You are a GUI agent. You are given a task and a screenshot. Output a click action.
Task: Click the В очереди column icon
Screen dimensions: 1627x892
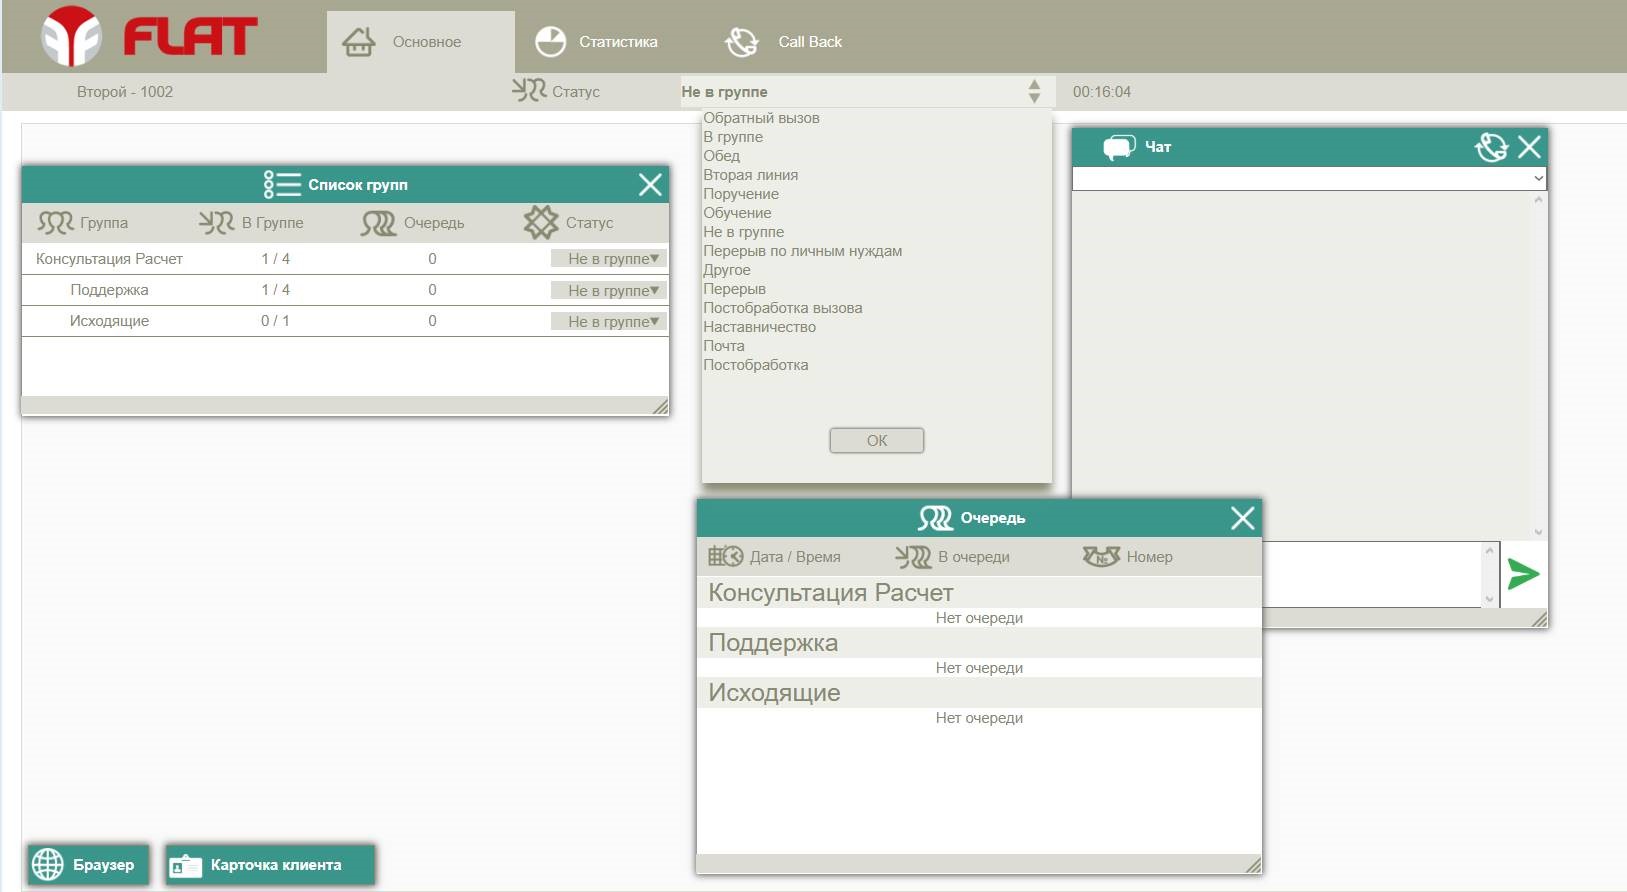coord(913,556)
